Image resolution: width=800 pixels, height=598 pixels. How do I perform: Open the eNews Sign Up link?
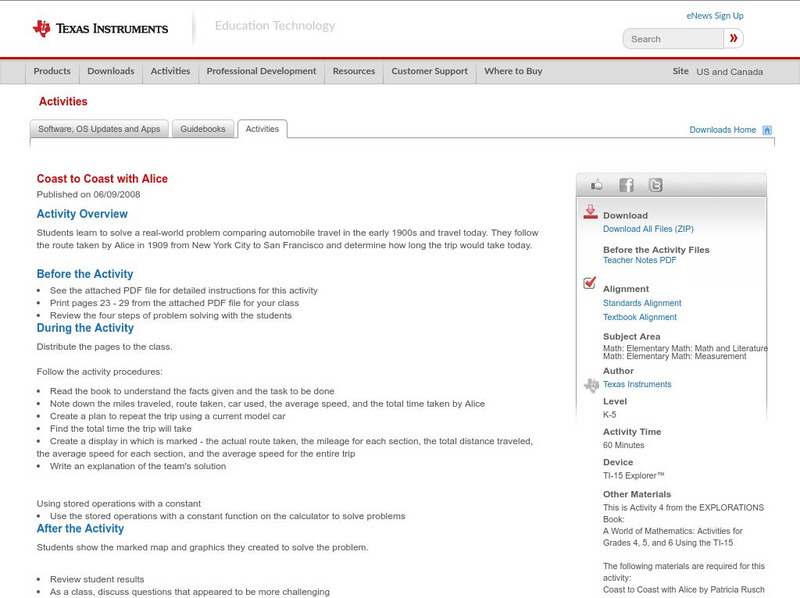[x=715, y=16]
